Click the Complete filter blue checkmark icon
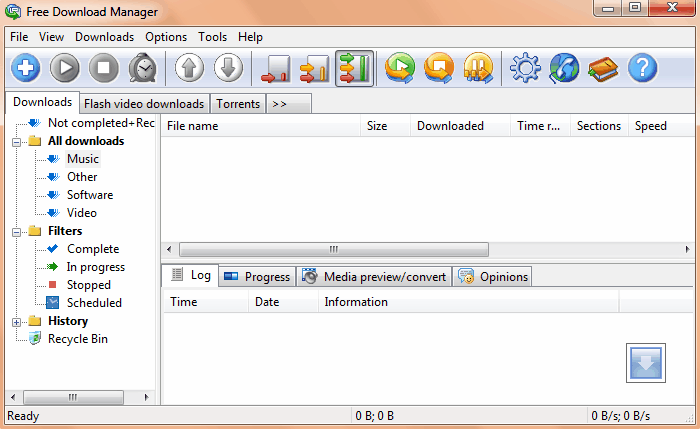 pyautogui.click(x=53, y=249)
